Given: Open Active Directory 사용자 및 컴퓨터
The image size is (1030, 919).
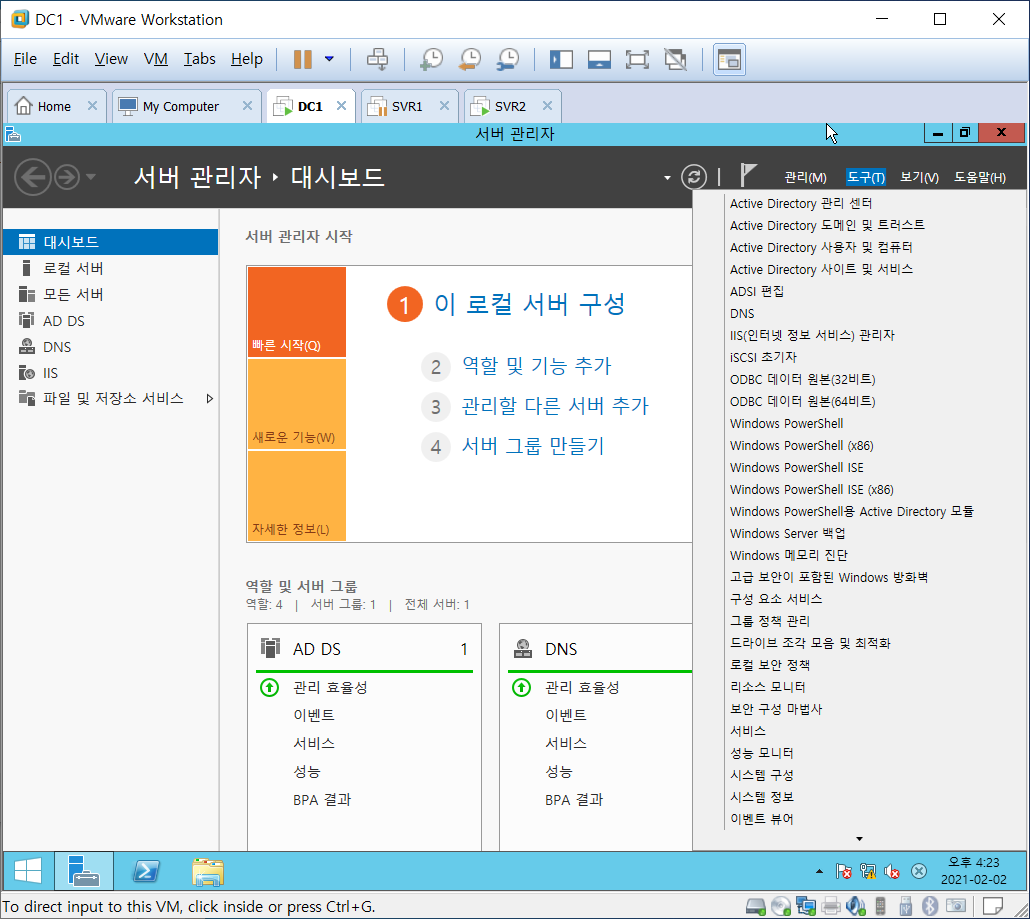Looking at the screenshot, I should pos(820,248).
